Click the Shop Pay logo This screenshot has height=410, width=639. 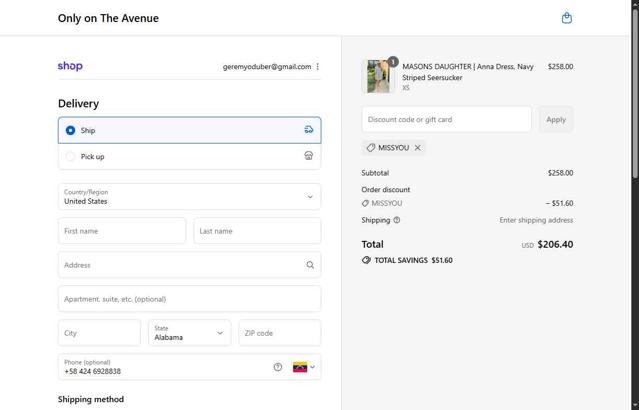point(70,66)
